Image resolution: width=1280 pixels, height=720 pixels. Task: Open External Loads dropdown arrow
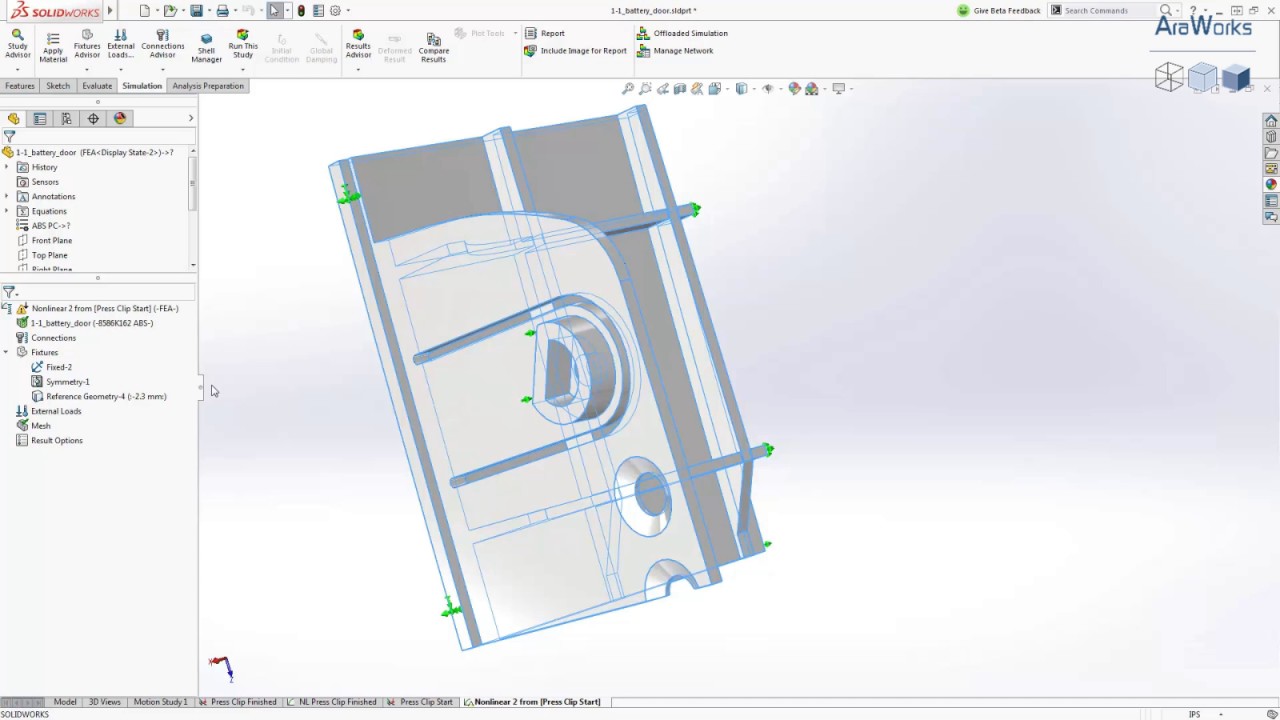point(120,70)
